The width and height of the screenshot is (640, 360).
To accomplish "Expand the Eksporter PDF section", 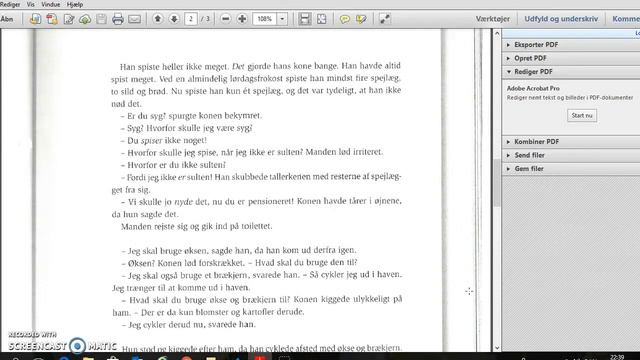I will coord(571,44).
